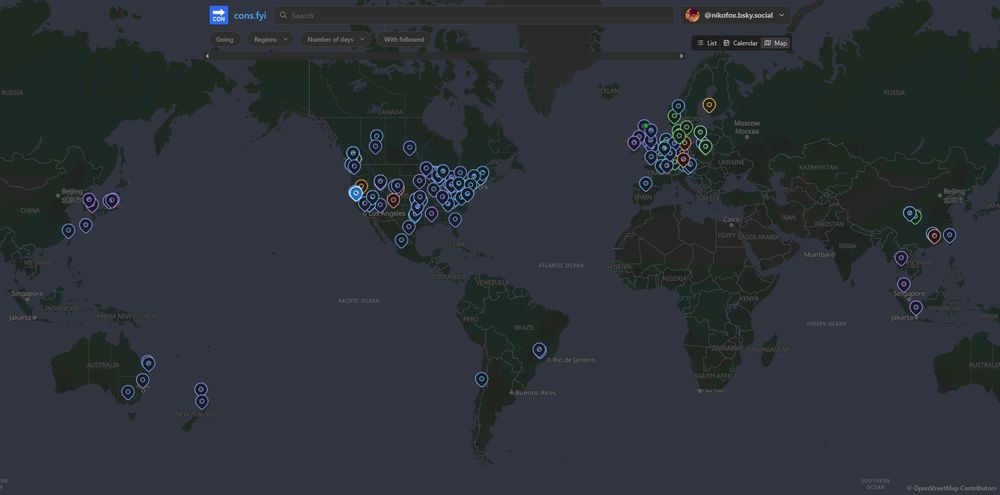Select the pin in Spain
The width and height of the screenshot is (1000, 495).
pyautogui.click(x=645, y=184)
